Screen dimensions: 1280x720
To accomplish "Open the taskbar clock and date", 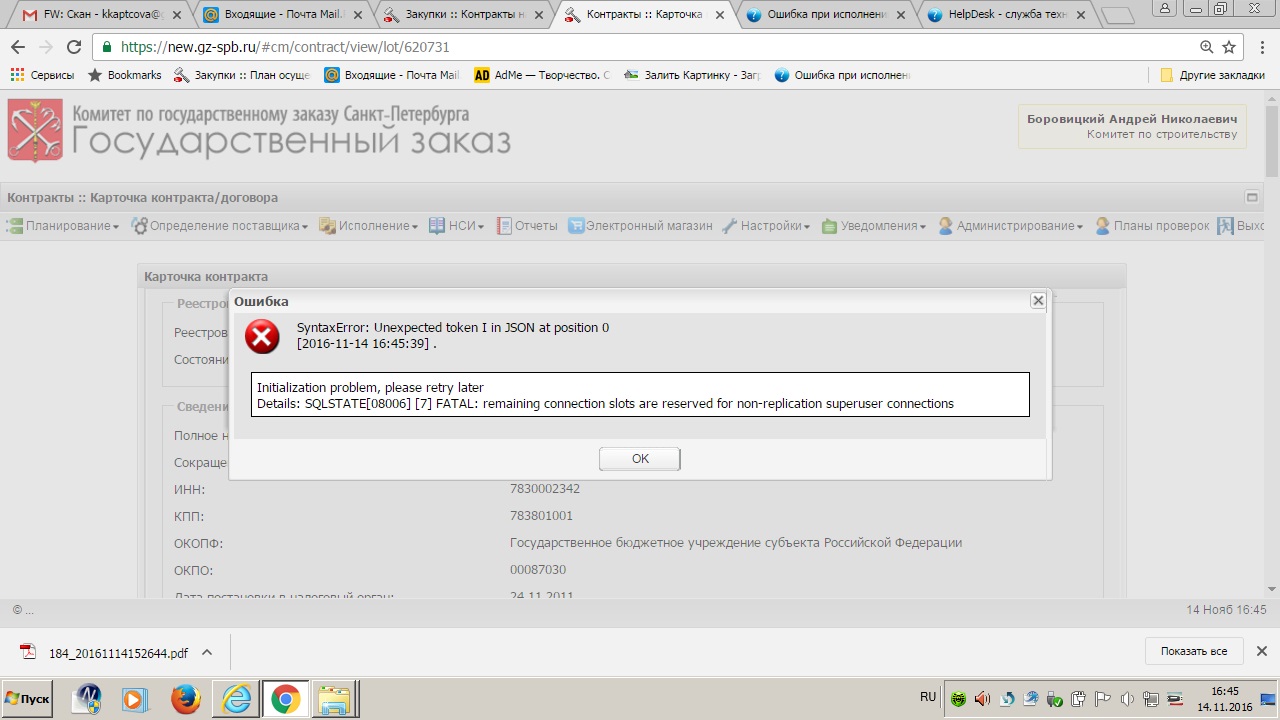I will coord(1224,698).
